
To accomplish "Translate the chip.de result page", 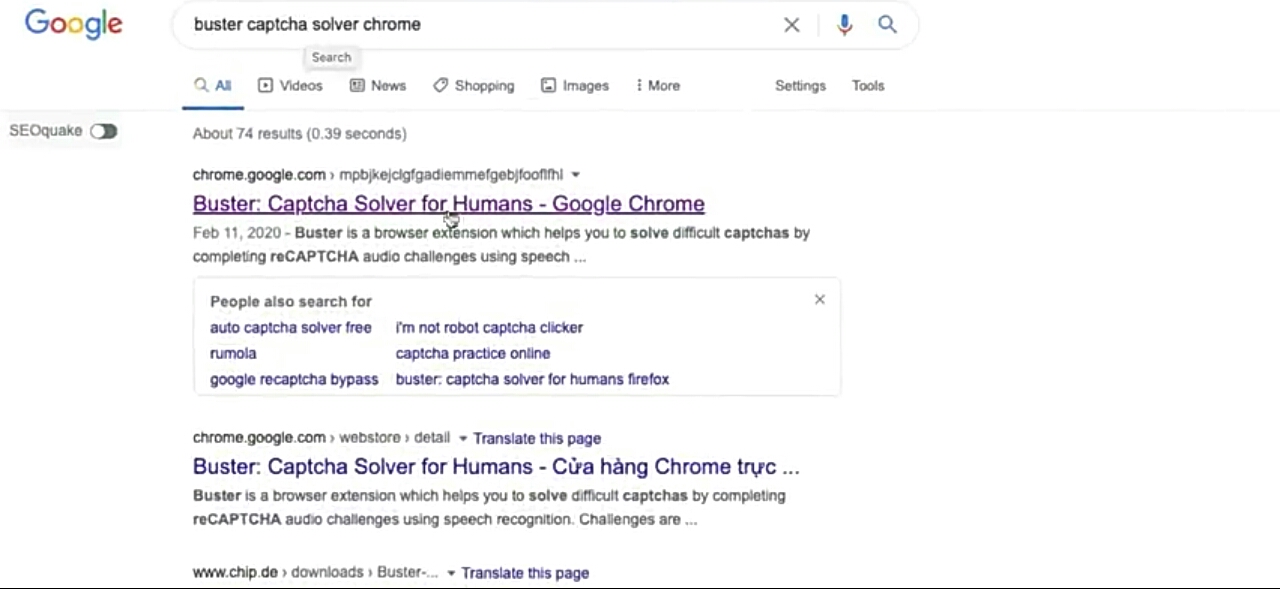I will click(525, 573).
